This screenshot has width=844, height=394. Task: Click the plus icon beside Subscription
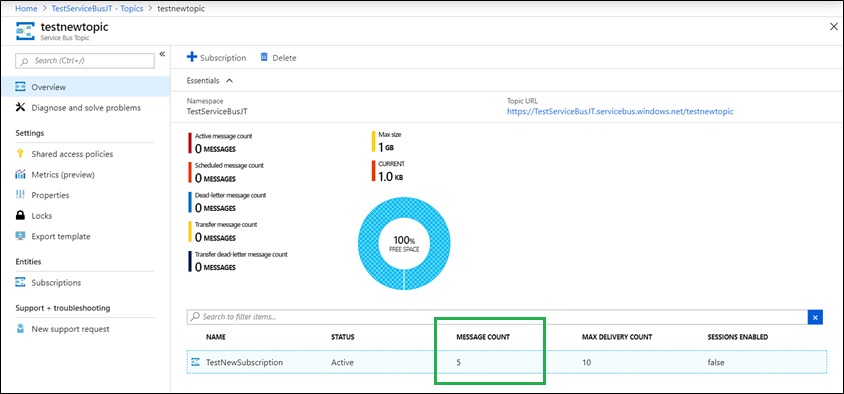coord(192,57)
